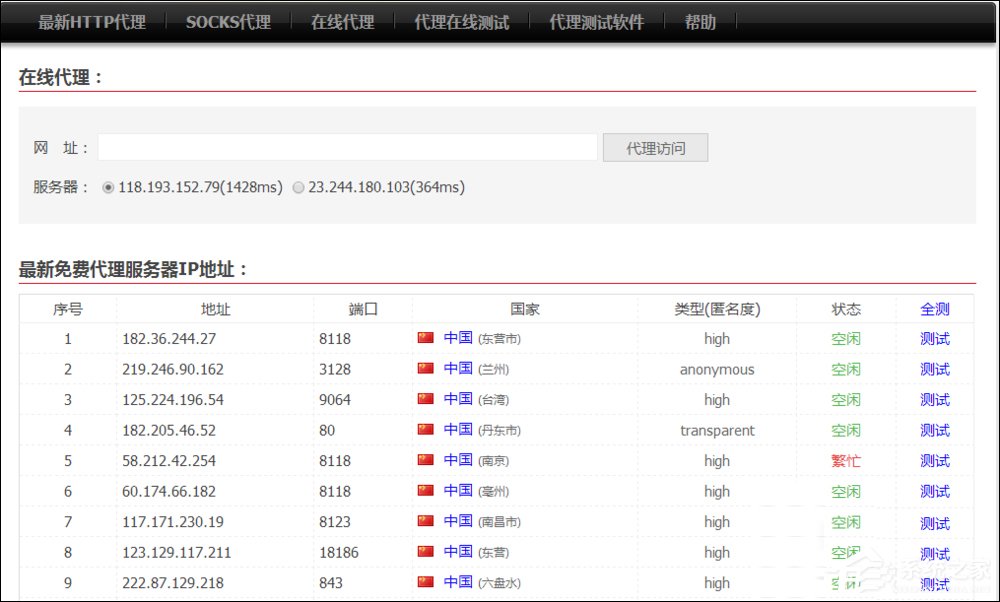The image size is (1000, 602).
Task: Select IP address 123.129.117.211
Action: [177, 553]
